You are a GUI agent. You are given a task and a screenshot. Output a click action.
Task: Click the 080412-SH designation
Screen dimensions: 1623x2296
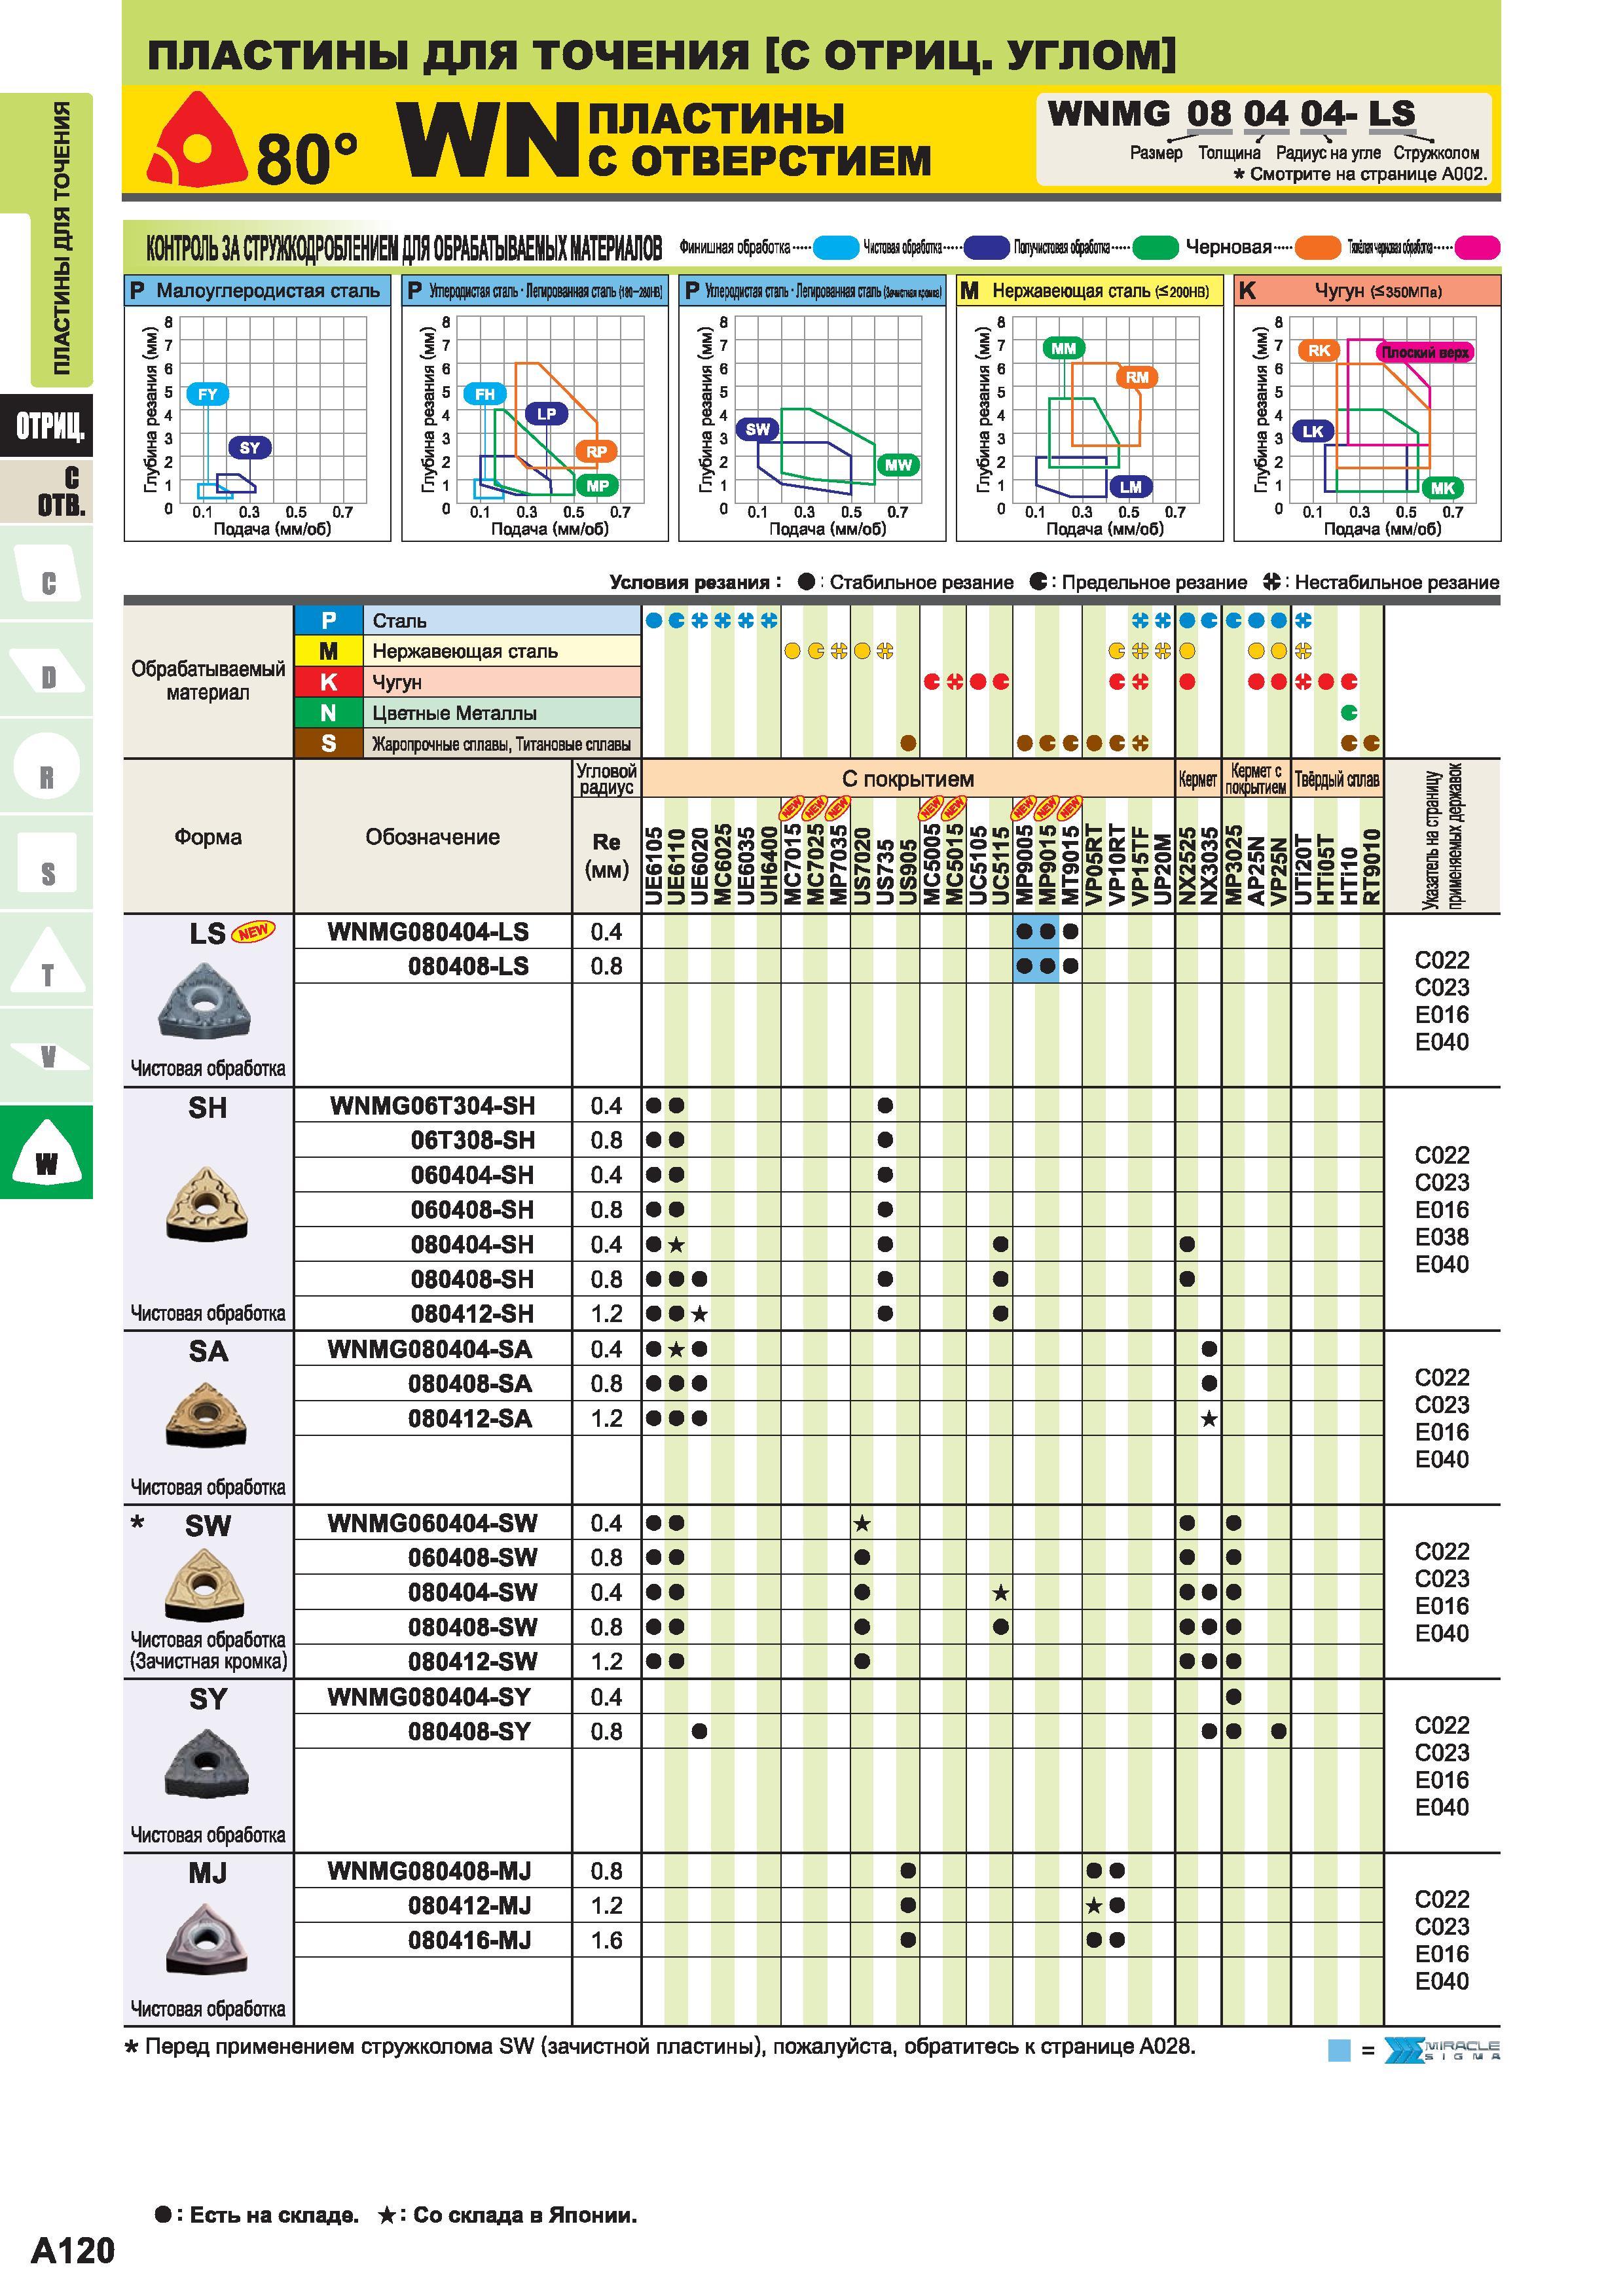(472, 1314)
